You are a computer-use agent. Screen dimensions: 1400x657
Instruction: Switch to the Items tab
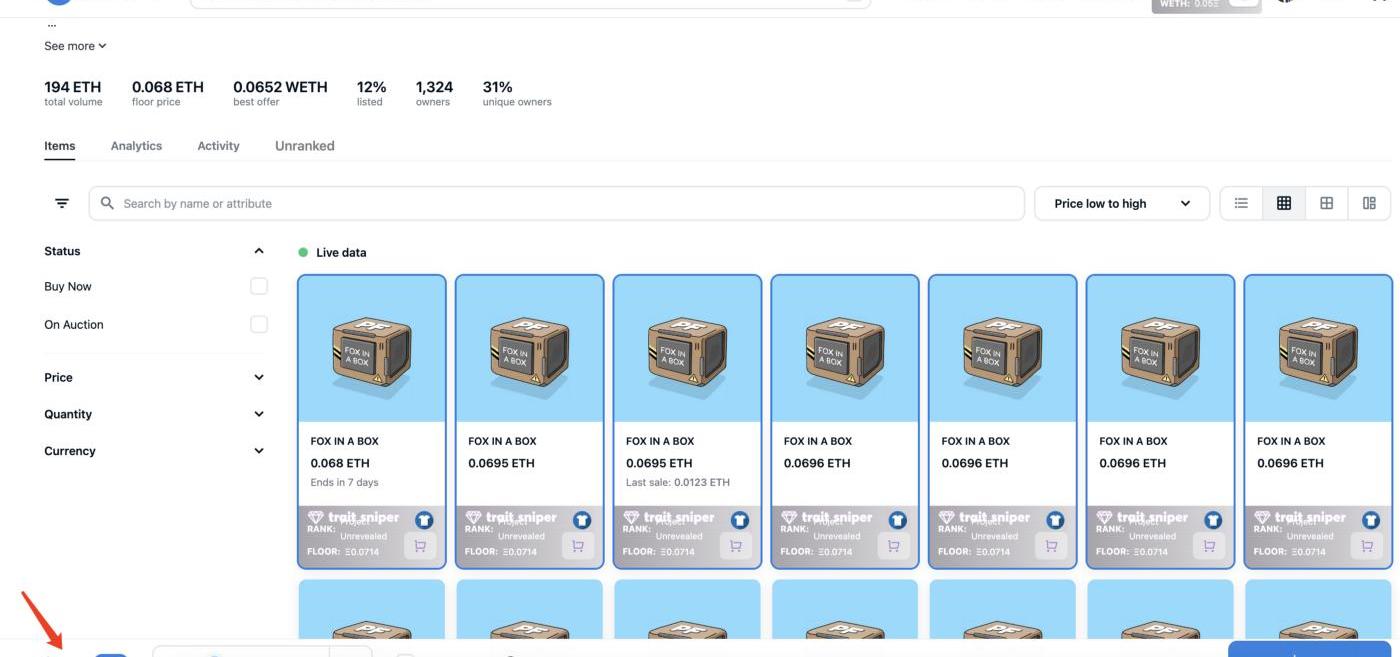(x=60, y=146)
